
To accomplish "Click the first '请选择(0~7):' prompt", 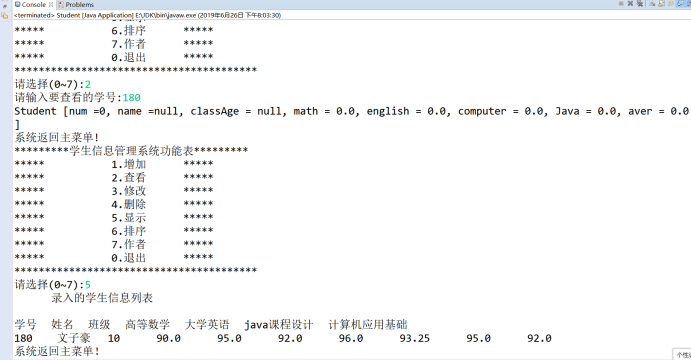I will pos(49,84).
